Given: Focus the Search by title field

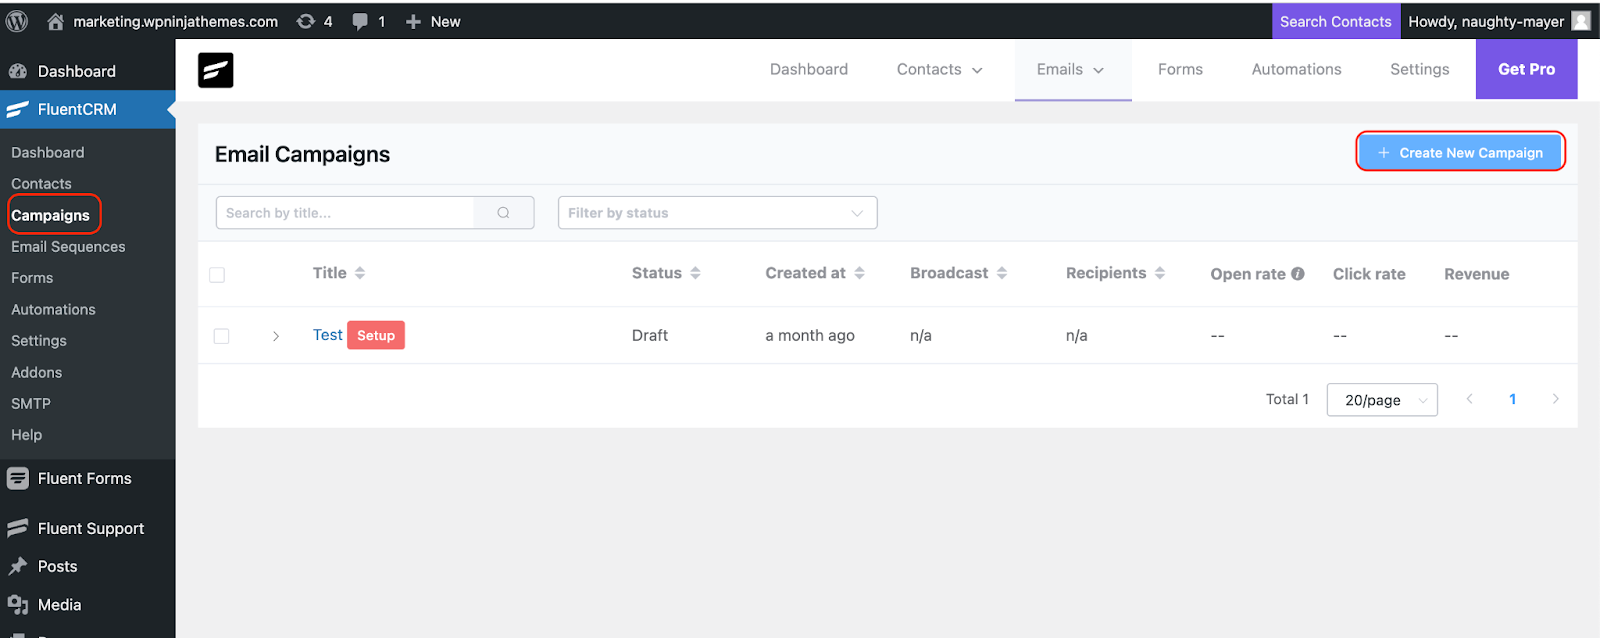Looking at the screenshot, I should click(x=345, y=213).
